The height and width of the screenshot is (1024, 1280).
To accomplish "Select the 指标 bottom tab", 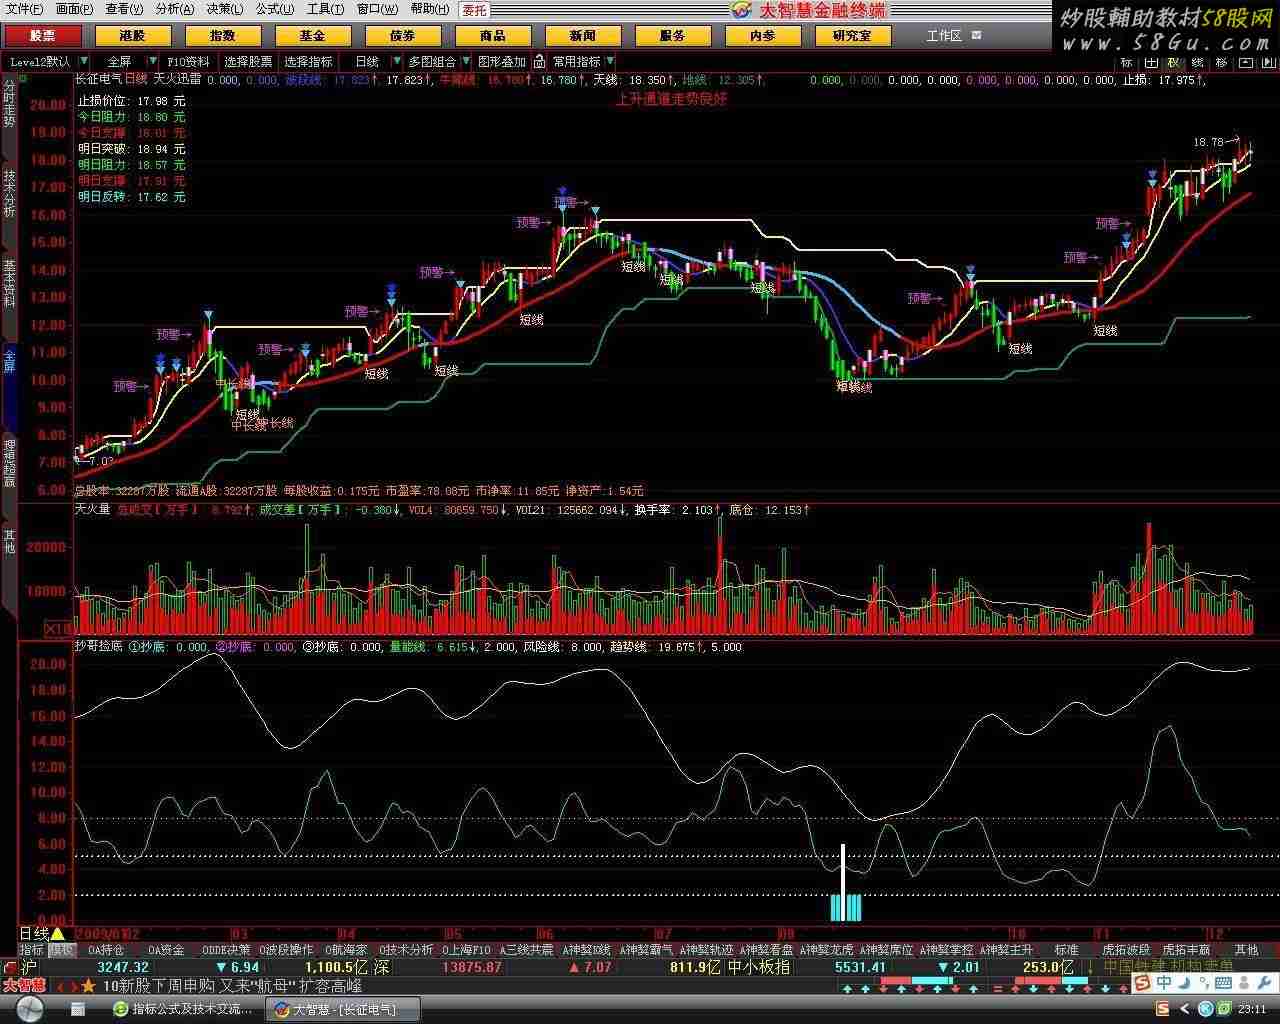I will click(x=31, y=949).
